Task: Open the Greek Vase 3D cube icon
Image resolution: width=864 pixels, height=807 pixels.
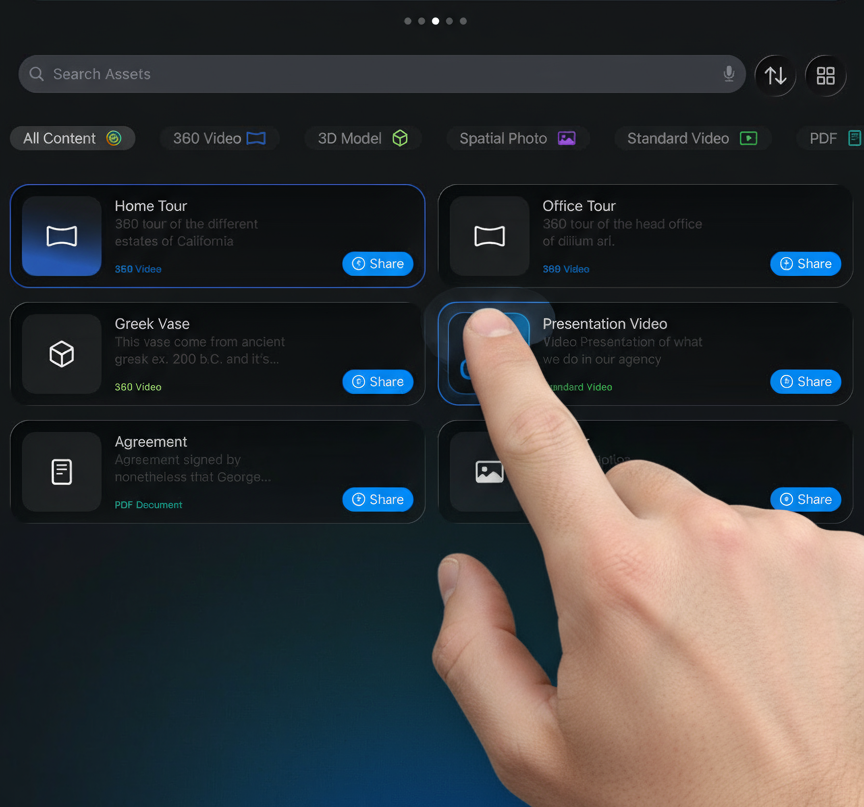Action: pyautogui.click(x=62, y=354)
